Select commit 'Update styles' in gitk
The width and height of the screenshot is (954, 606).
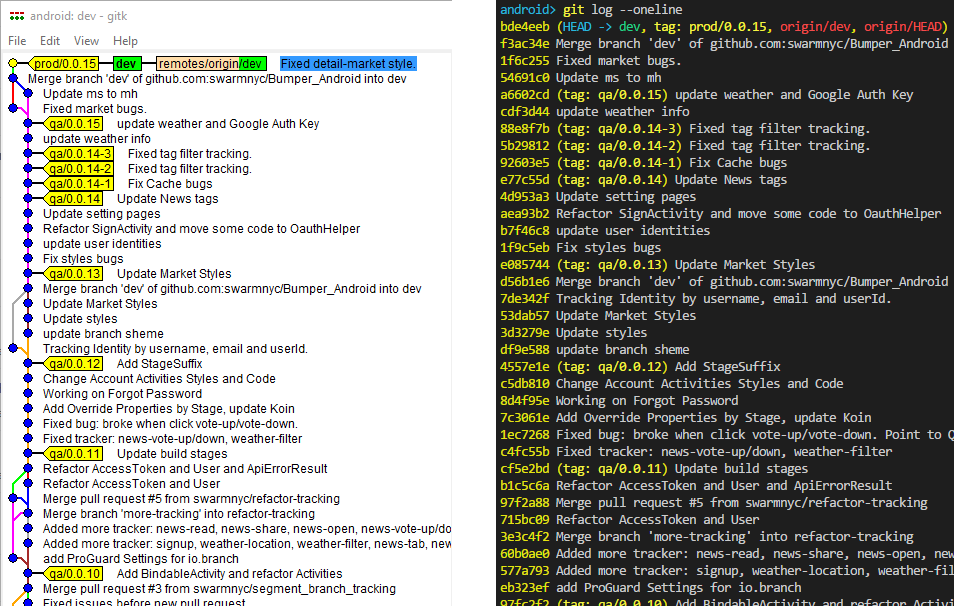pyautogui.click(x=80, y=319)
